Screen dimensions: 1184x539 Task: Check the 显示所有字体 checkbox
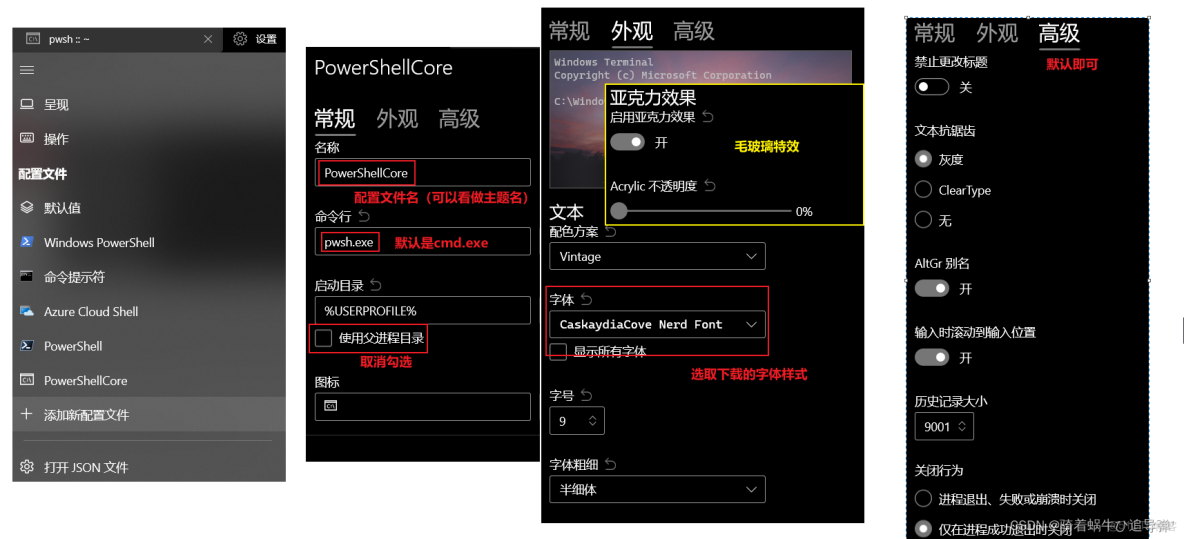point(558,351)
